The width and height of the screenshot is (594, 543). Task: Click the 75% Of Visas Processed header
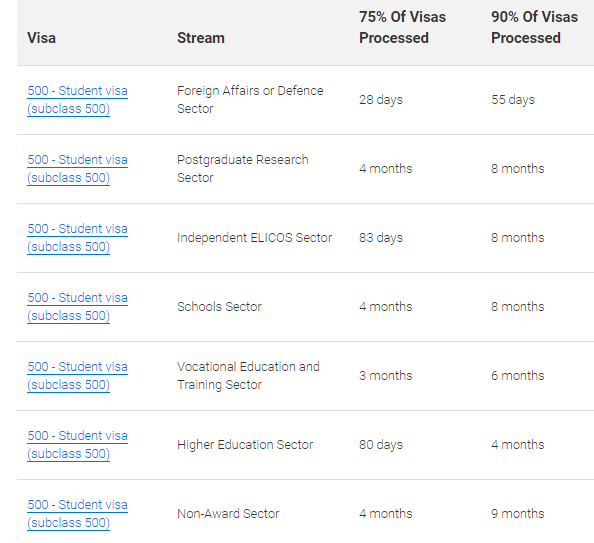[x=402, y=27]
